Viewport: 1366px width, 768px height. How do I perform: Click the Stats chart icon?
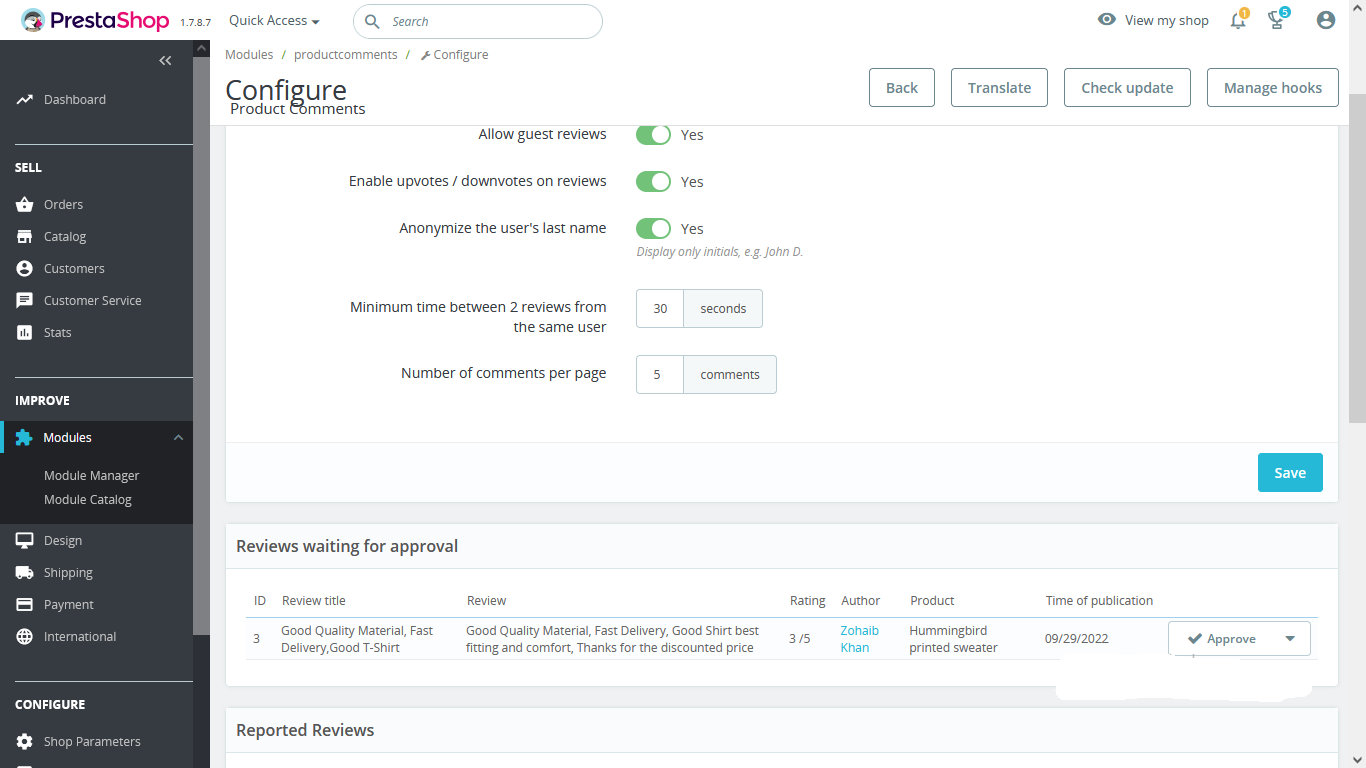tap(24, 333)
